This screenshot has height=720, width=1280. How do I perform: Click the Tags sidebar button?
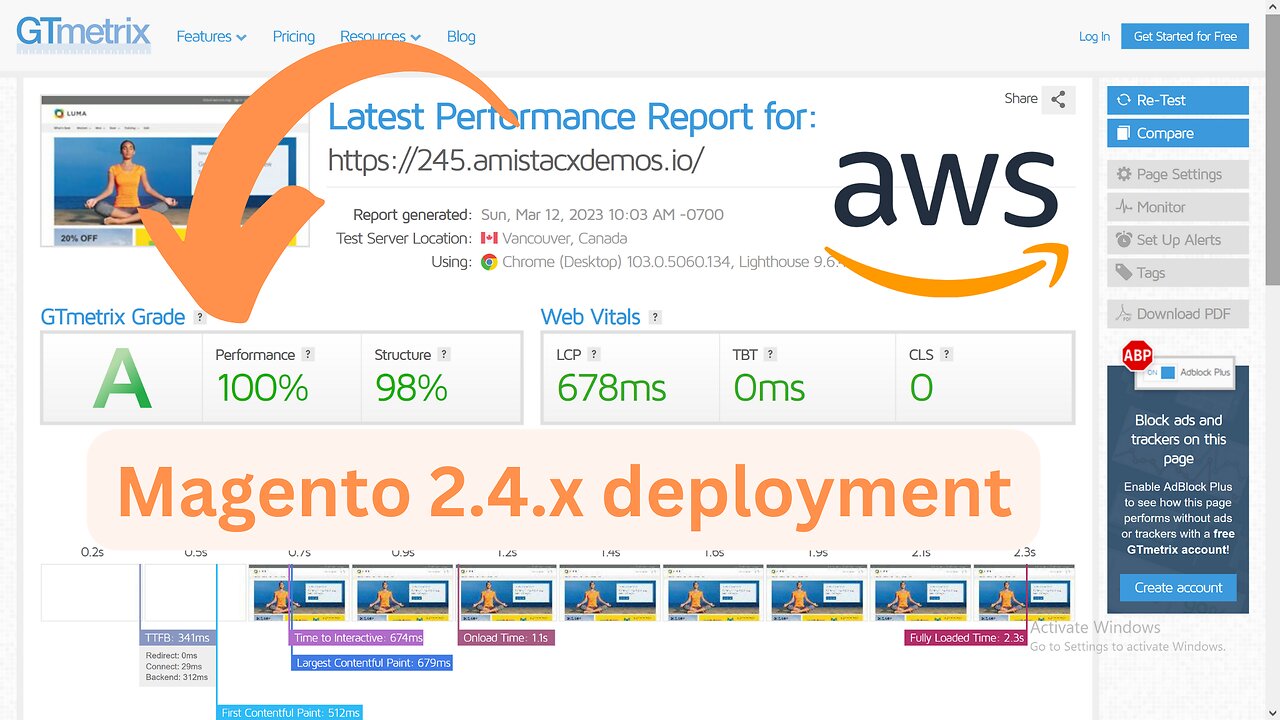[x=1178, y=273]
